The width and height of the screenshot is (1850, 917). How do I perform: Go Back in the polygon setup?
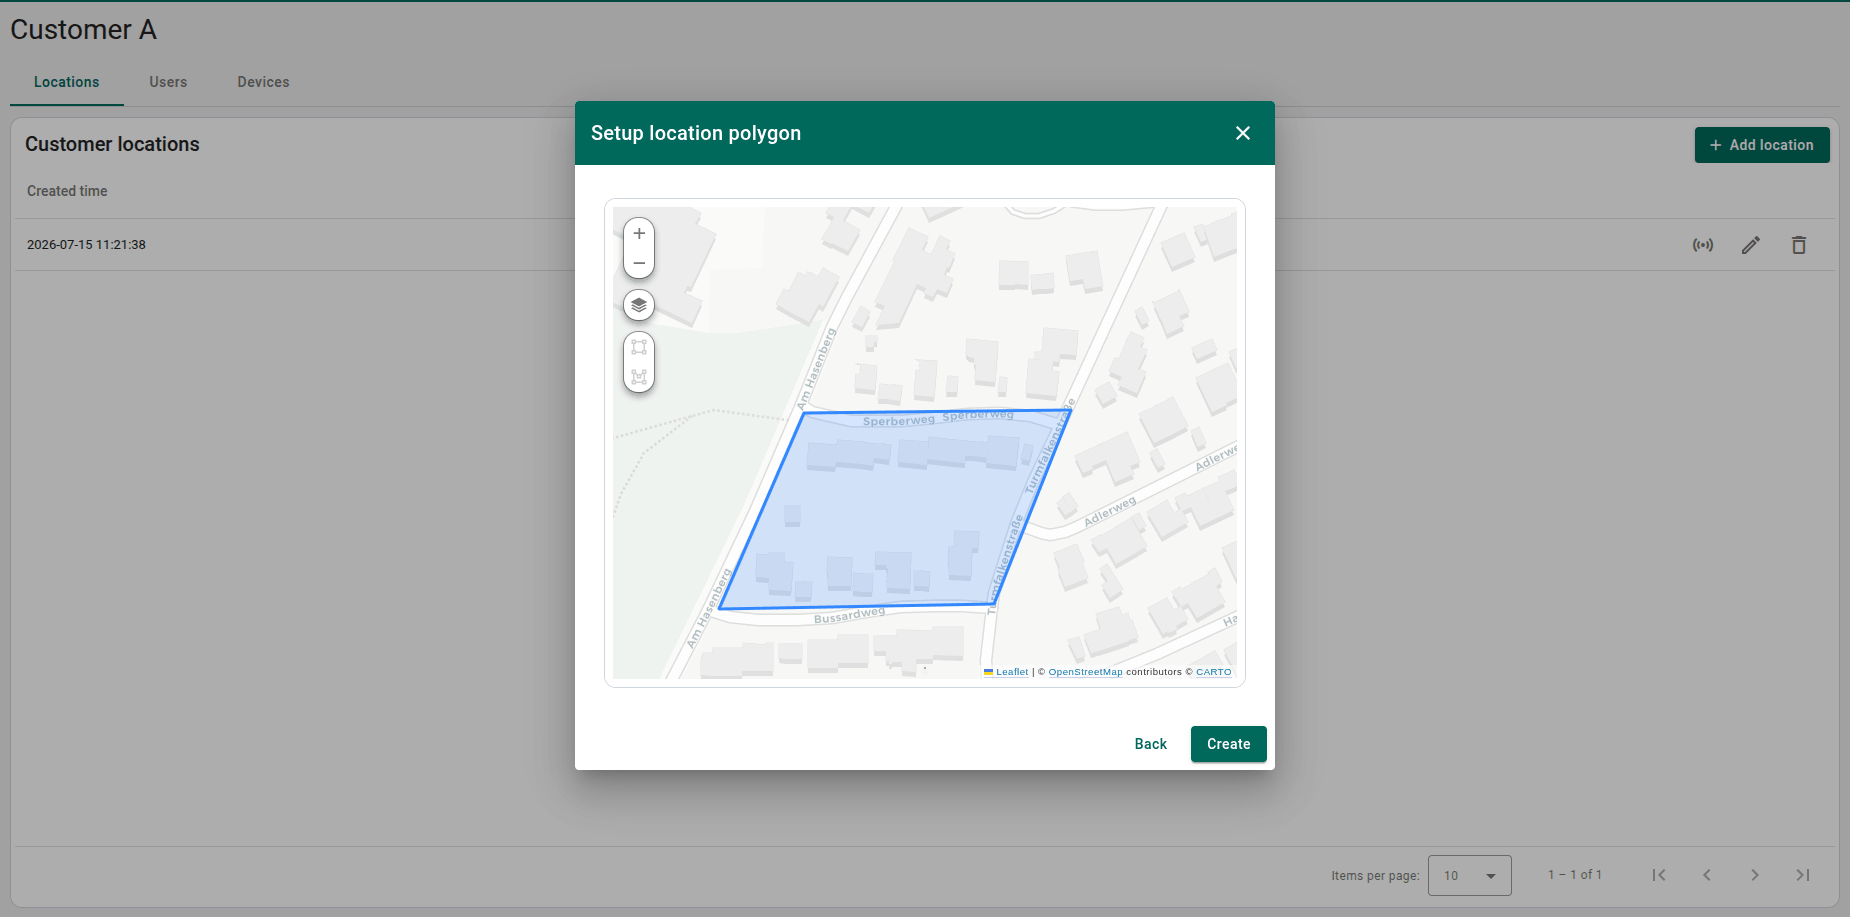pyautogui.click(x=1151, y=744)
